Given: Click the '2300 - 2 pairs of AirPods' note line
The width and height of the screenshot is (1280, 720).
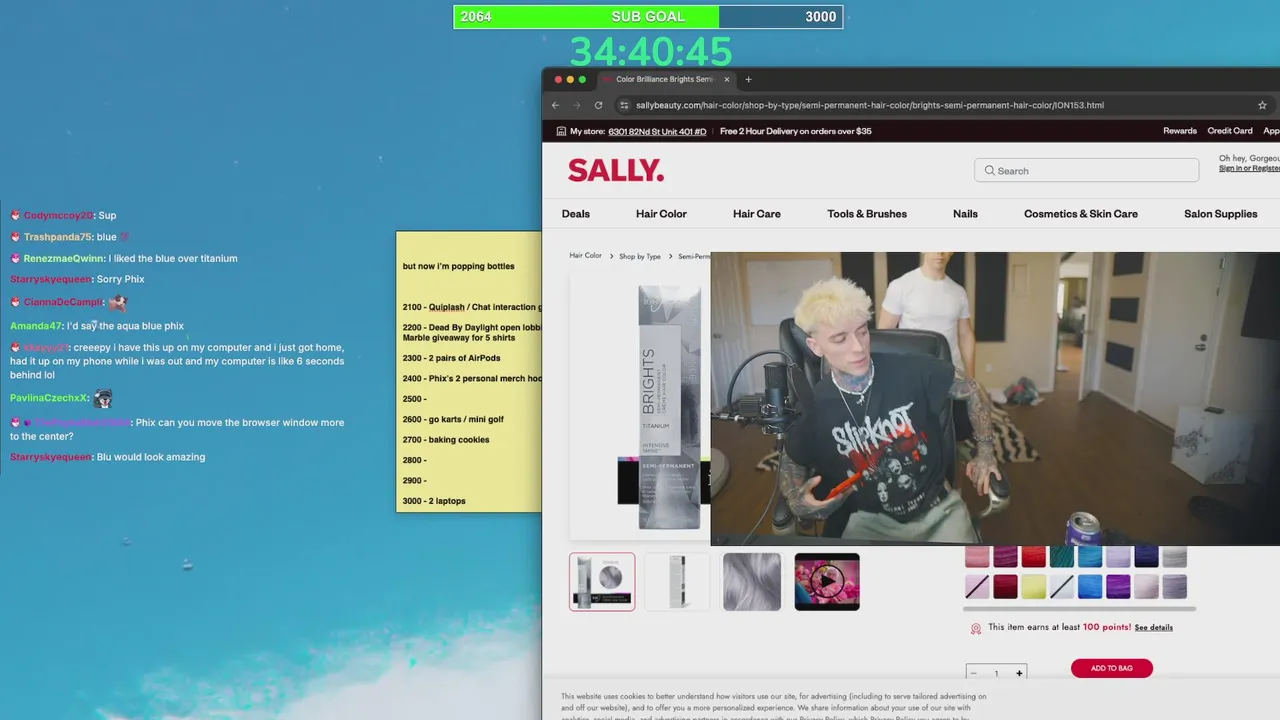Looking at the screenshot, I should click(x=451, y=358).
